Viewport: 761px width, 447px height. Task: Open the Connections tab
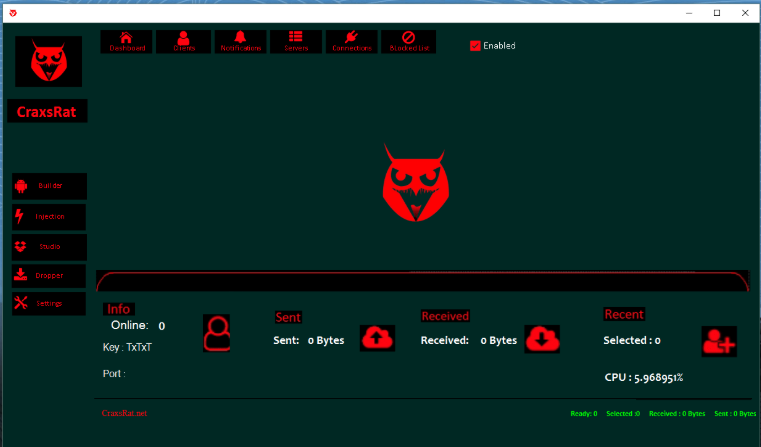(x=351, y=42)
